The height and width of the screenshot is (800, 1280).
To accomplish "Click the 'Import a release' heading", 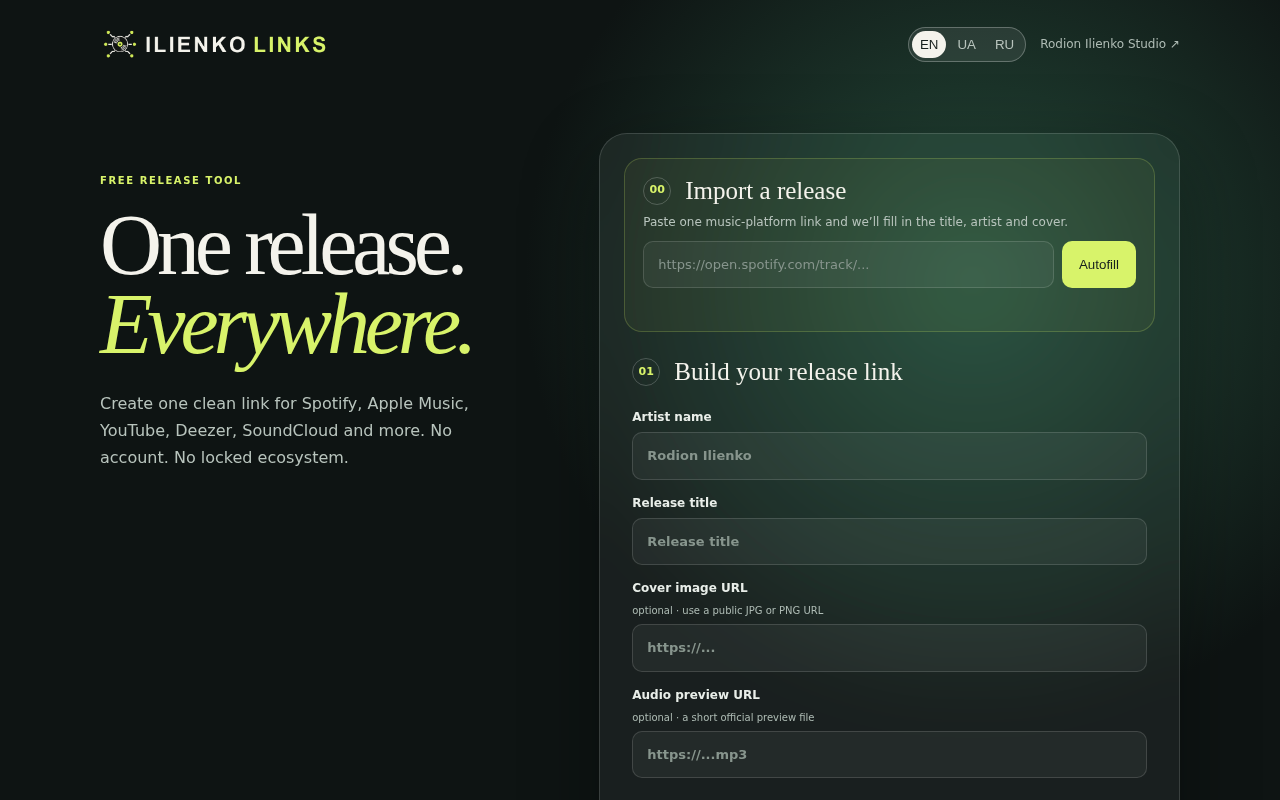I will coord(766,191).
